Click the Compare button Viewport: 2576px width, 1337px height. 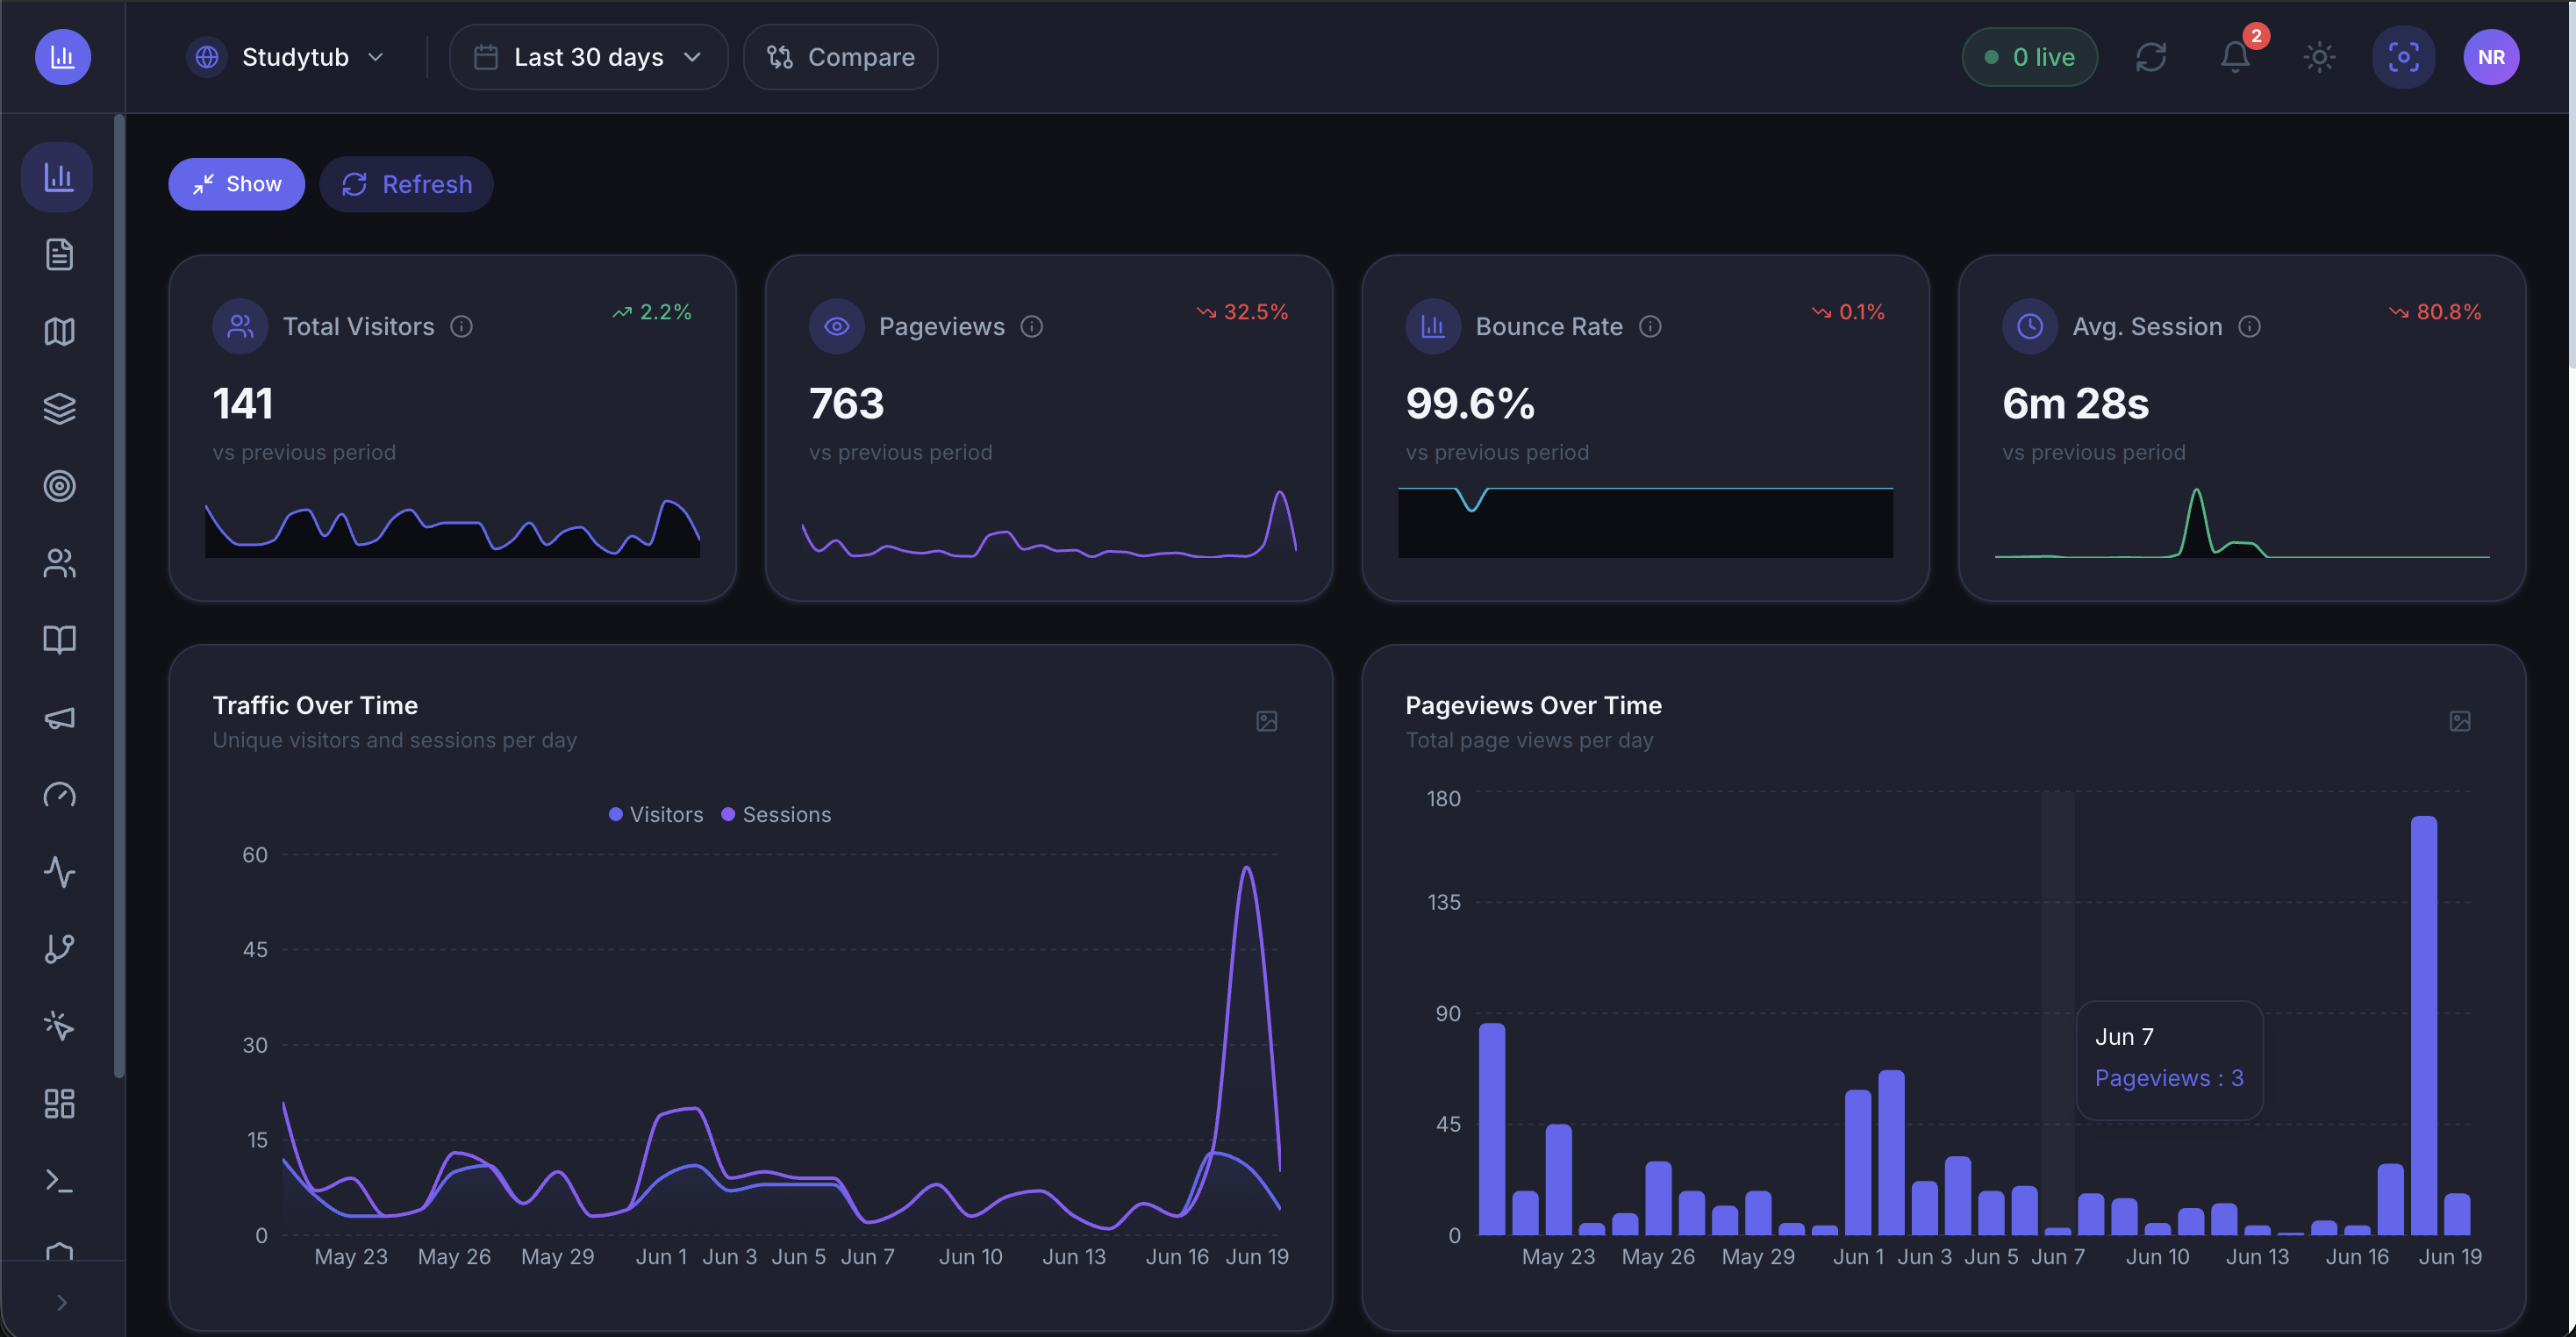click(x=840, y=57)
